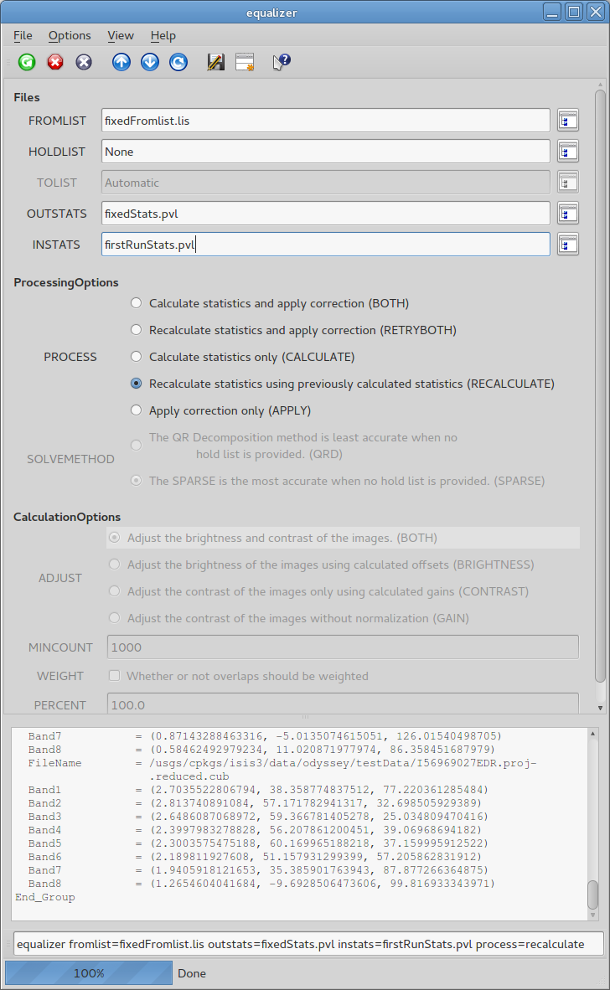Click the green Run icon in toolbar

point(27,62)
